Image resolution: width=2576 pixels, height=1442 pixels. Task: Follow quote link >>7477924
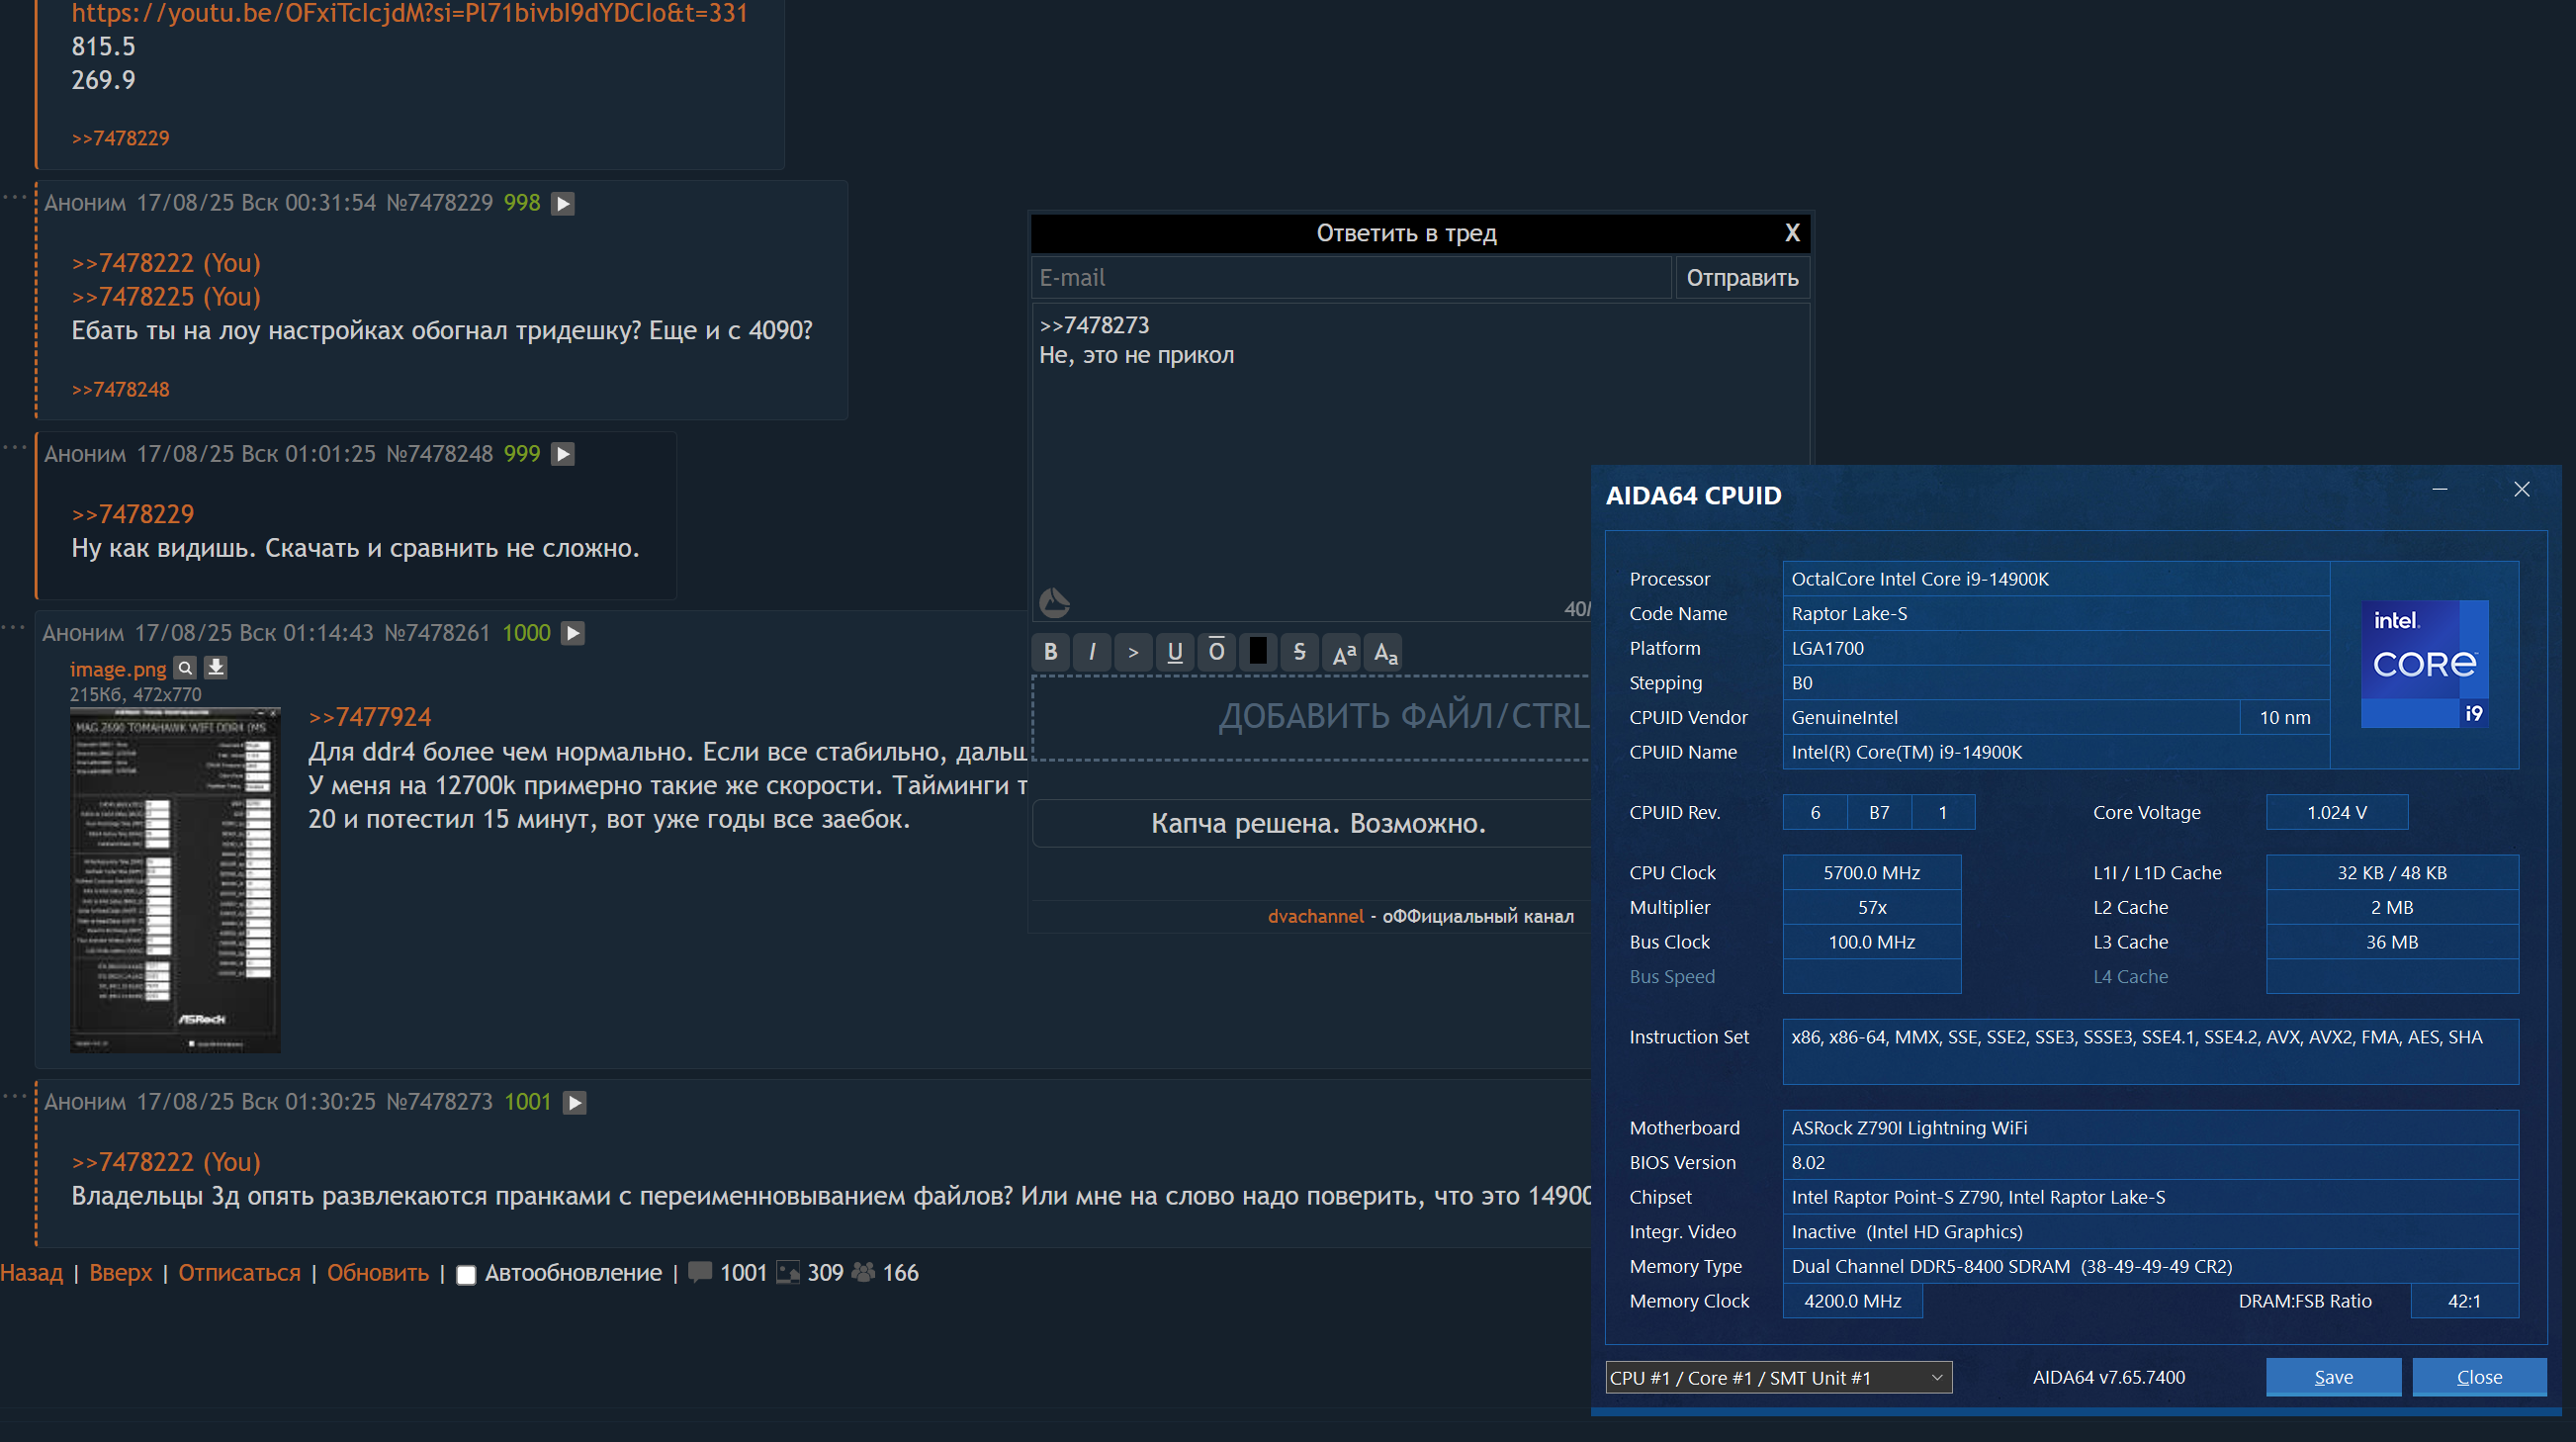point(370,718)
